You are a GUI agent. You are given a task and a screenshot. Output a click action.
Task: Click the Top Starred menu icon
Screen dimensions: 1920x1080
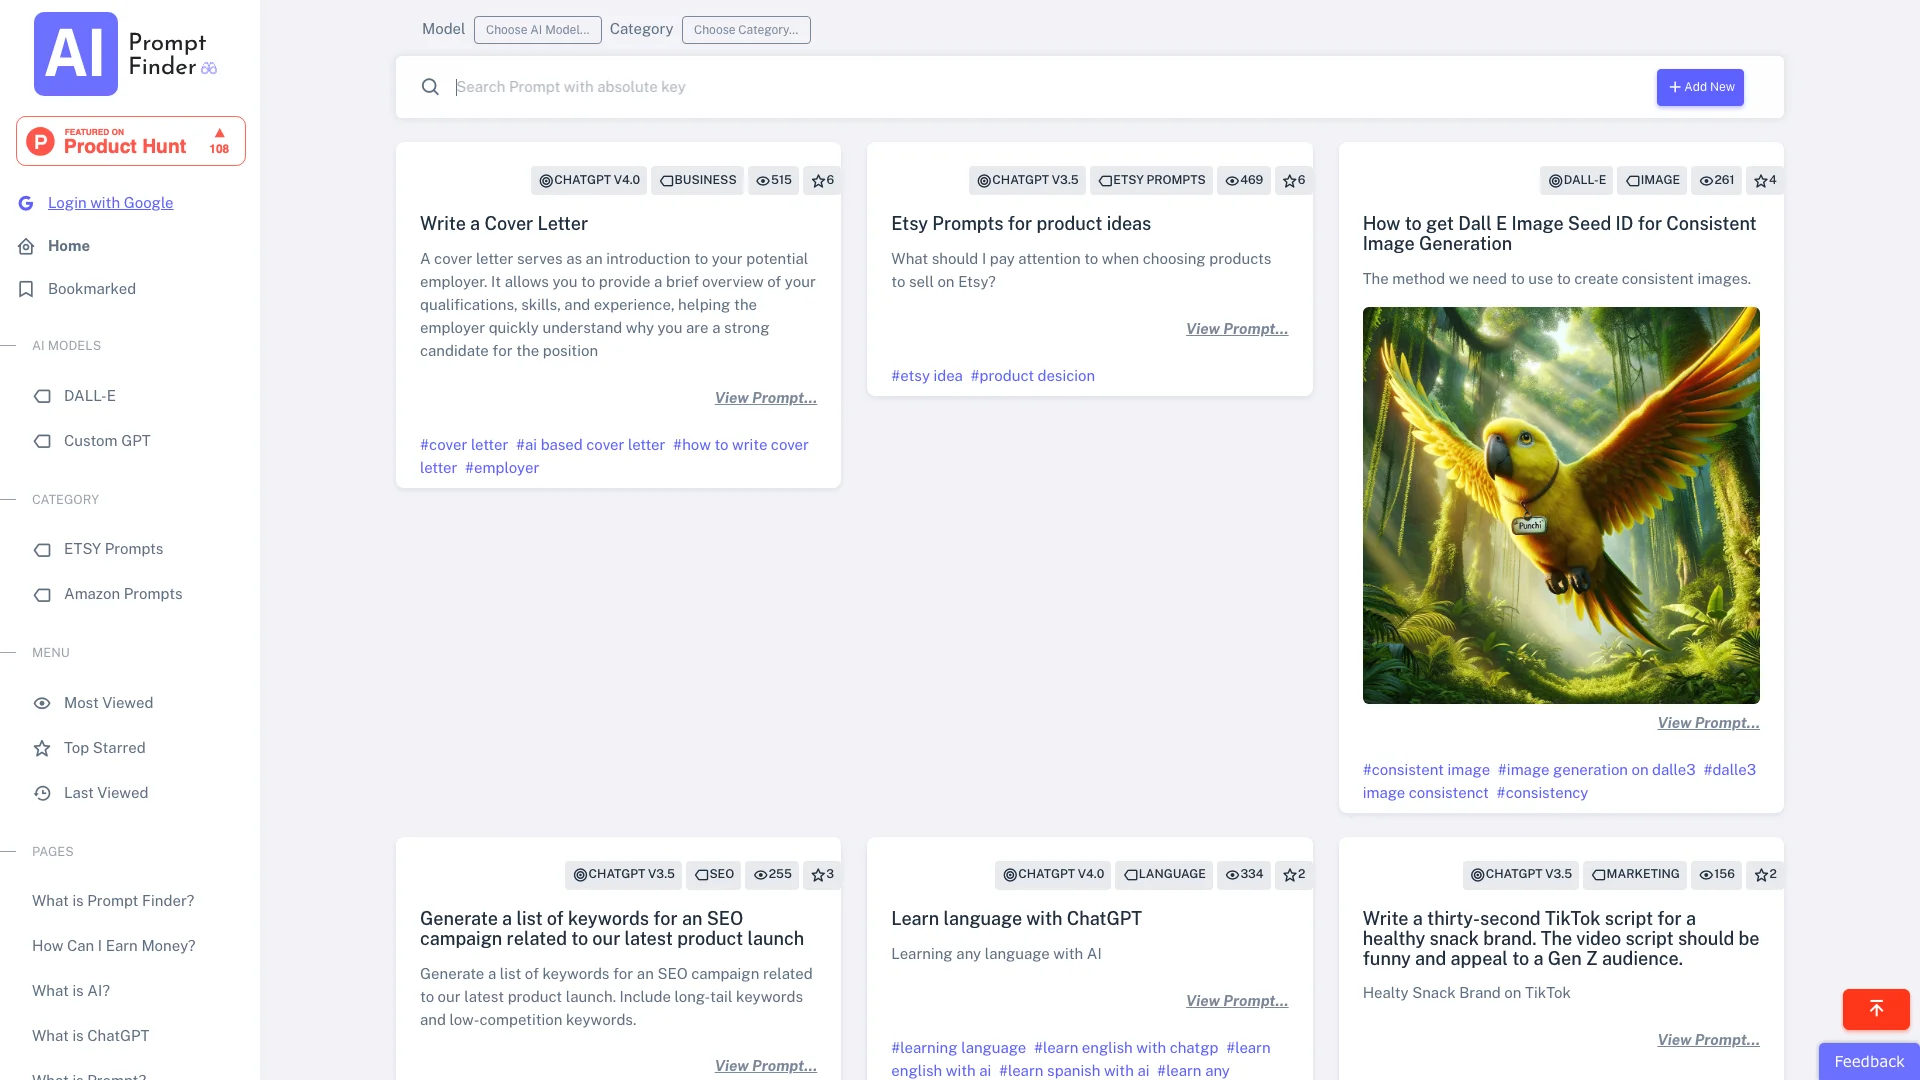pyautogui.click(x=42, y=748)
